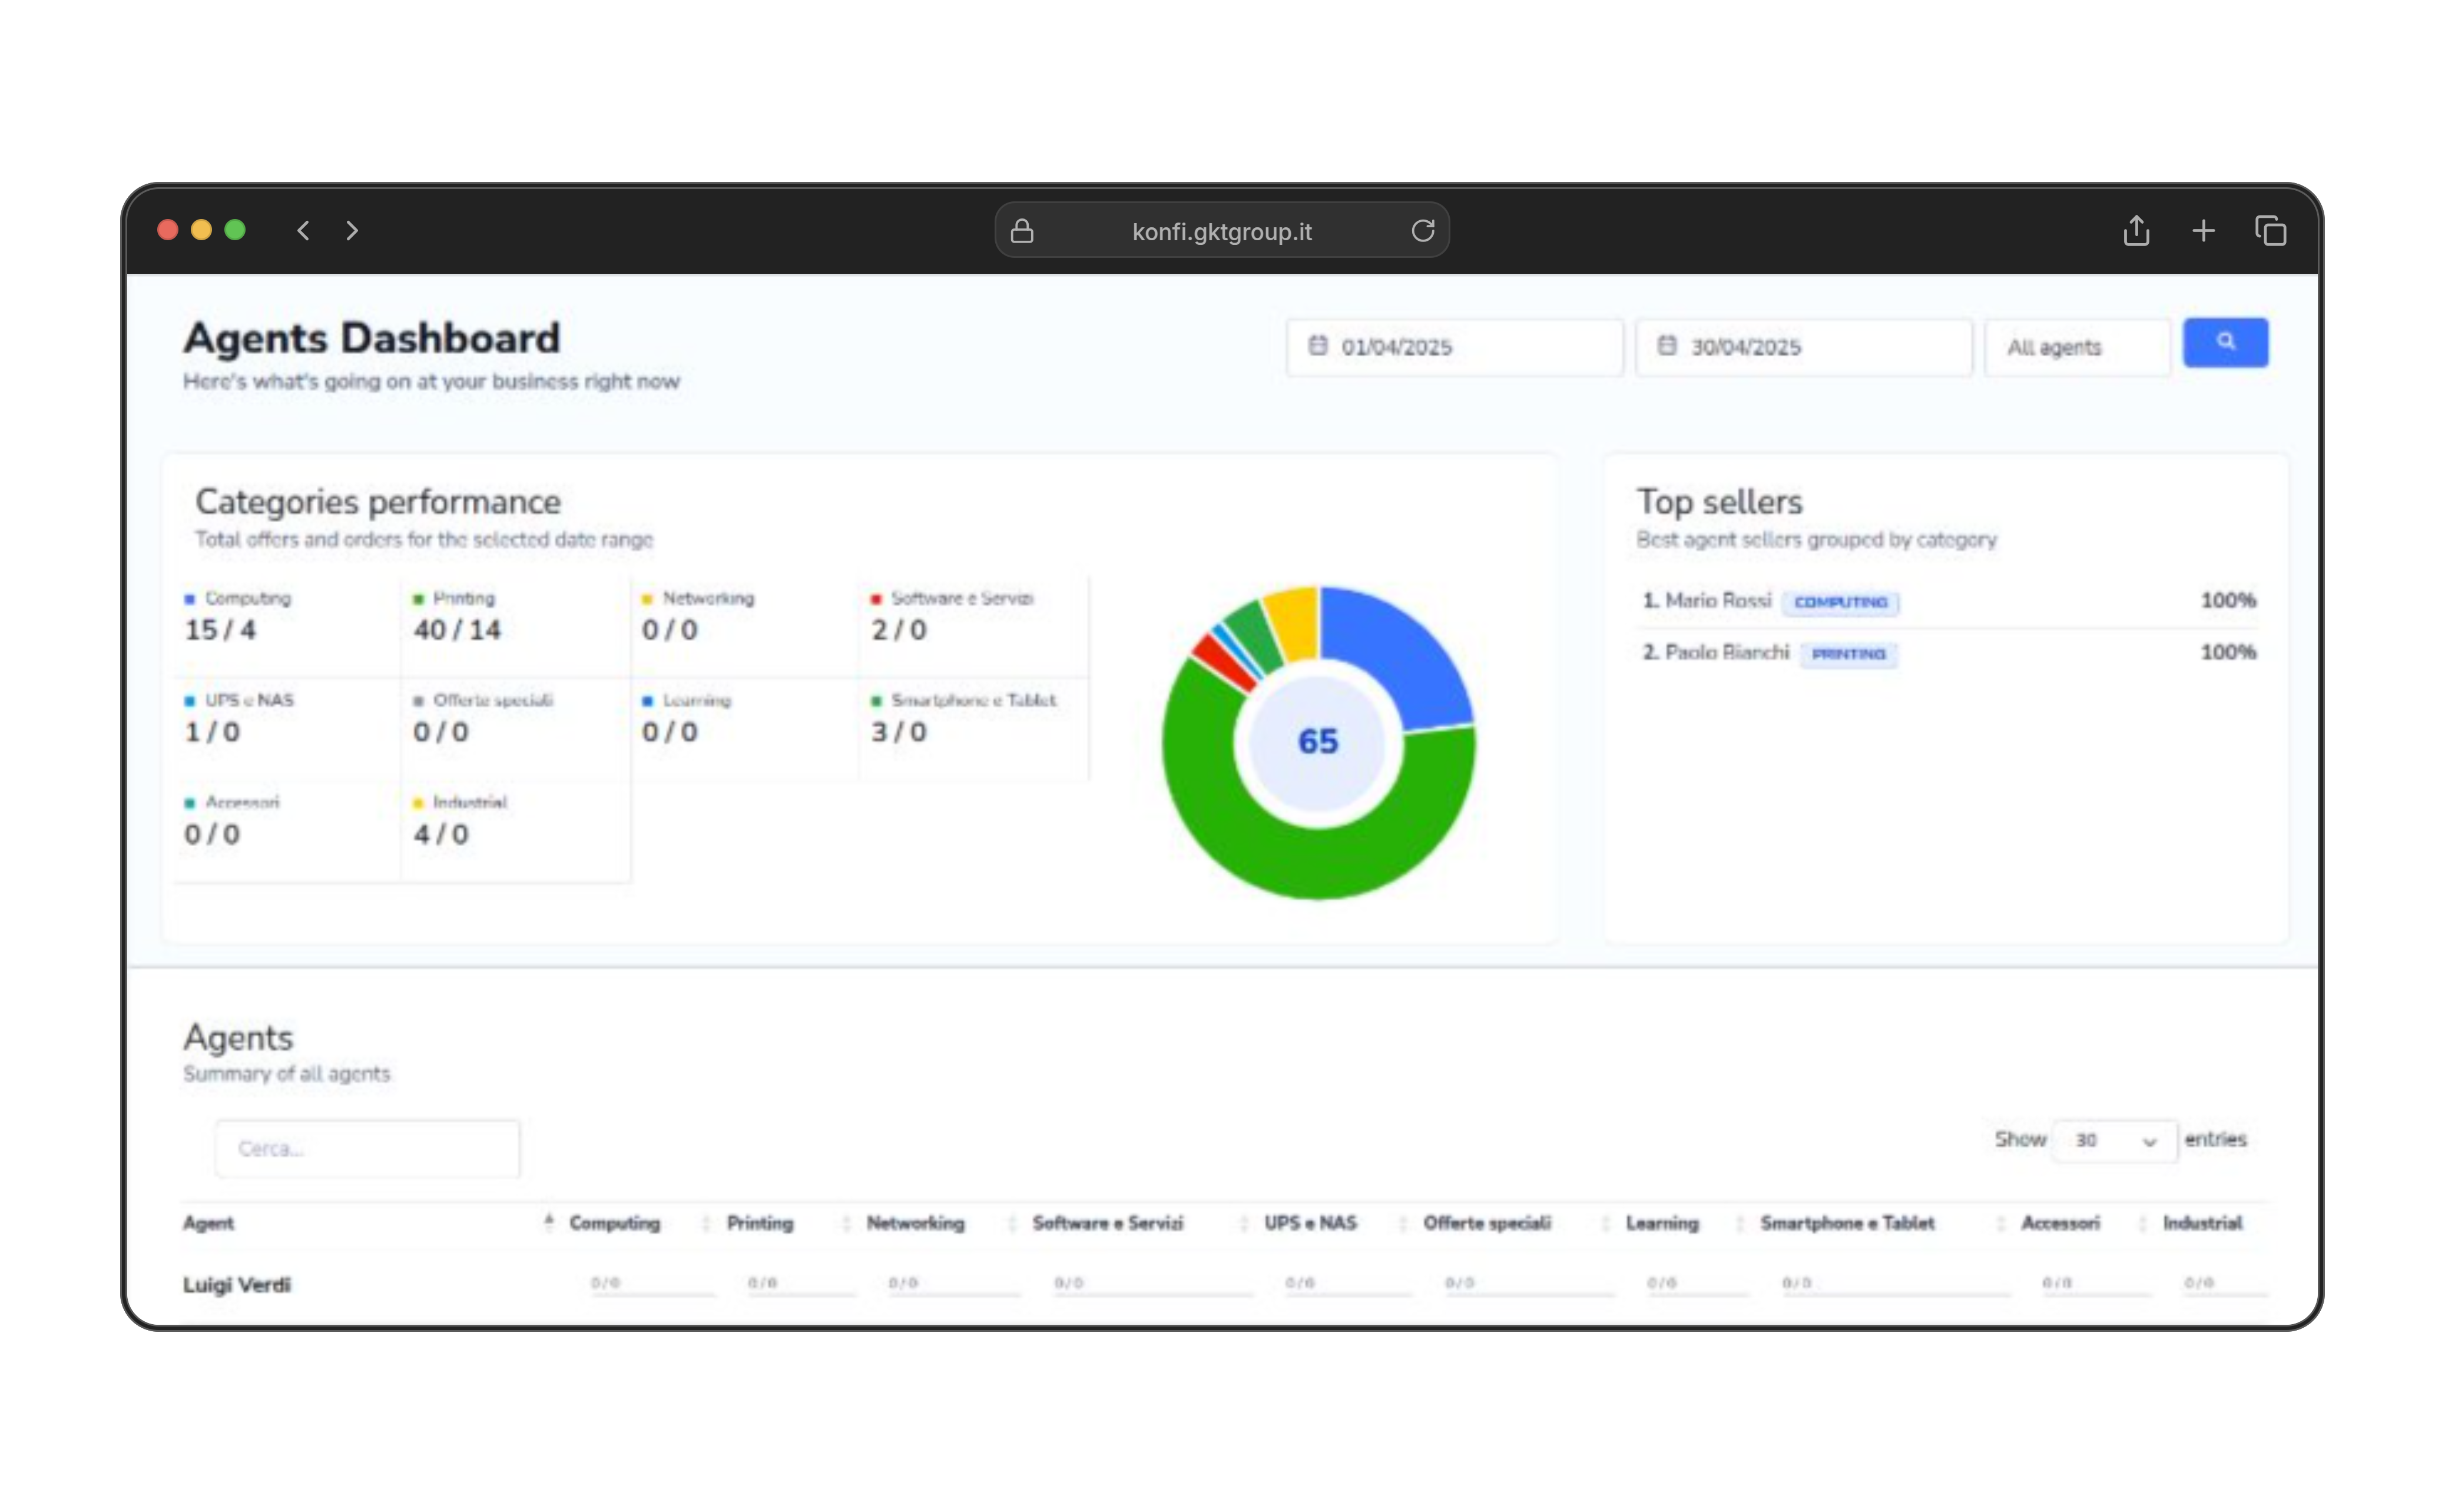Viewport: 2445px width, 1512px height.
Task: Open the All agents dropdown
Action: [2077, 346]
